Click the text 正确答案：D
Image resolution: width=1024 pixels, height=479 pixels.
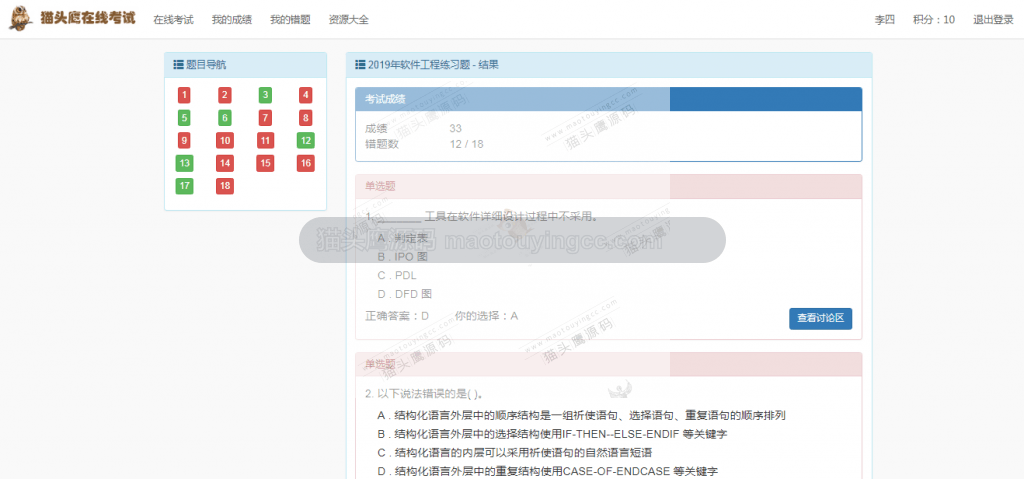click(x=396, y=316)
